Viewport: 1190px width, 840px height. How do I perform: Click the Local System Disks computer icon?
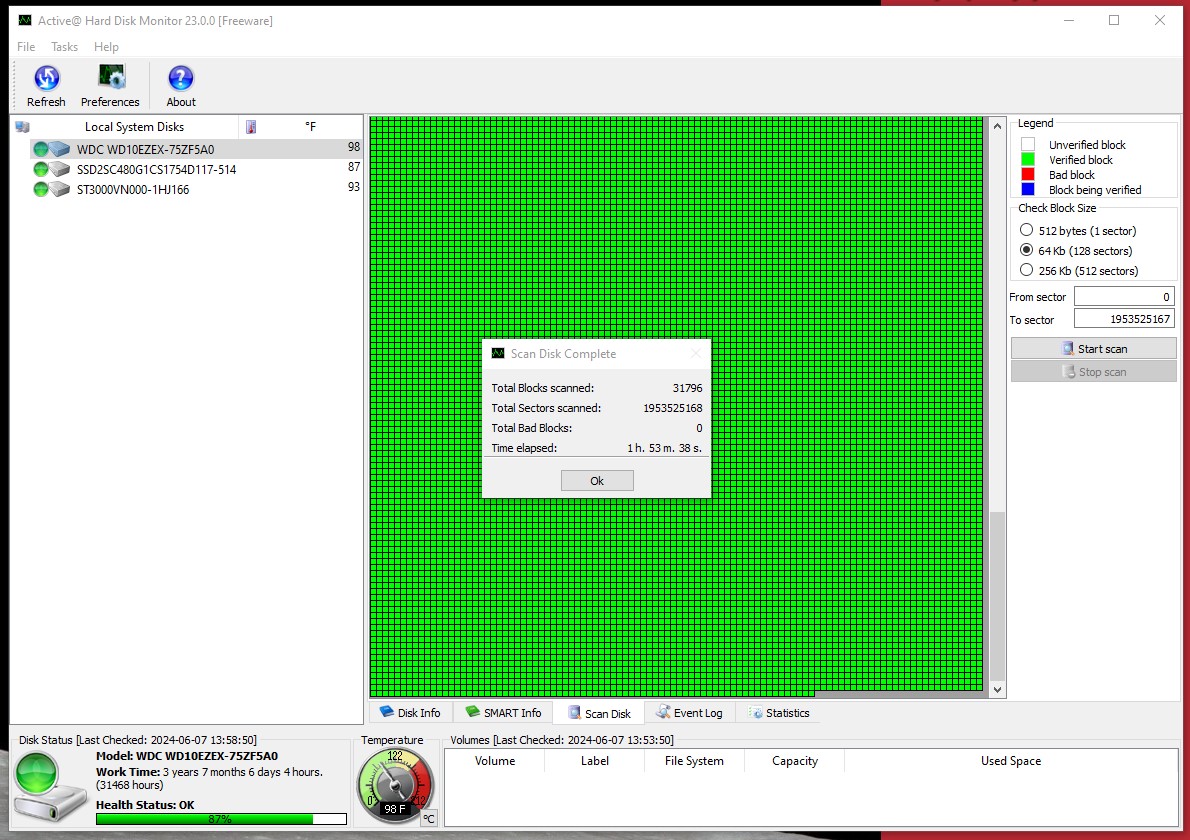tap(23, 127)
